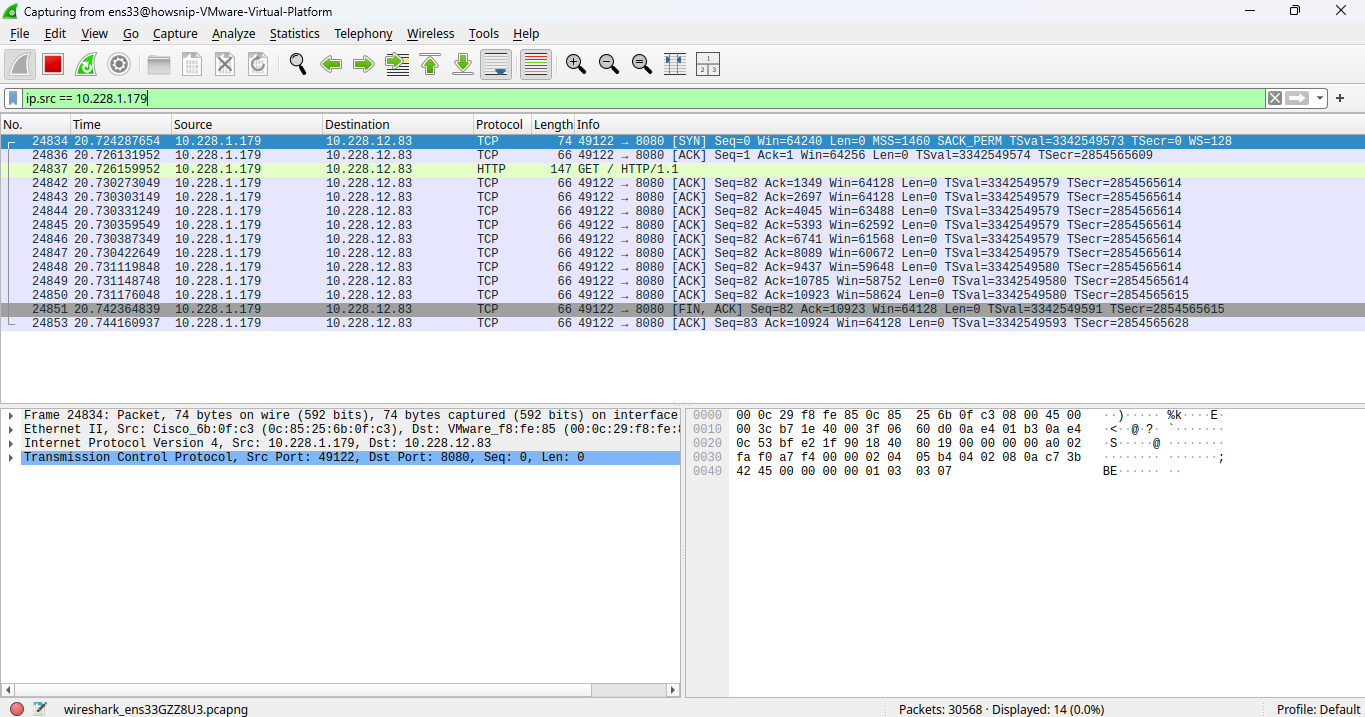Viewport: 1365px width, 717px height.
Task: Jump to the last packet
Action: click(463, 64)
